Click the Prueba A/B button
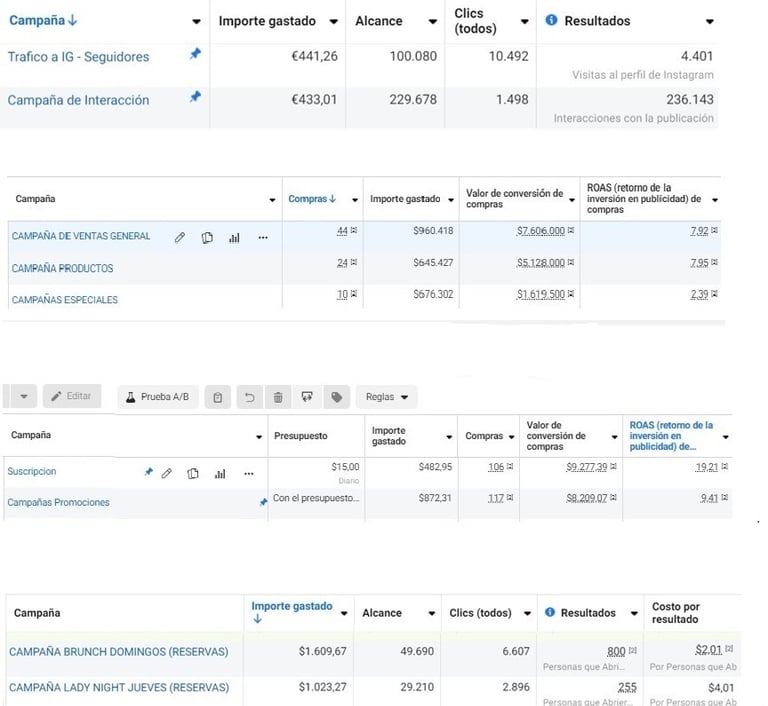The height and width of the screenshot is (706, 768). pyautogui.click(x=158, y=397)
